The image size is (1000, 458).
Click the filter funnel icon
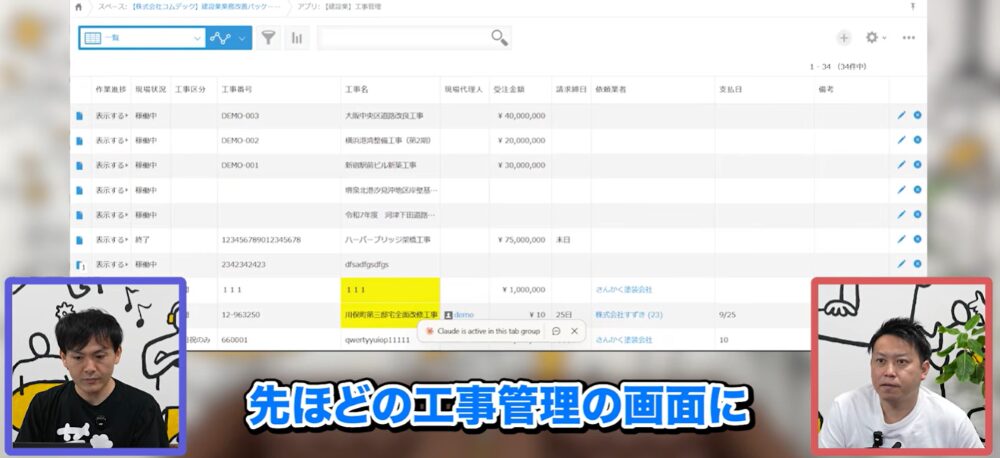click(268, 38)
